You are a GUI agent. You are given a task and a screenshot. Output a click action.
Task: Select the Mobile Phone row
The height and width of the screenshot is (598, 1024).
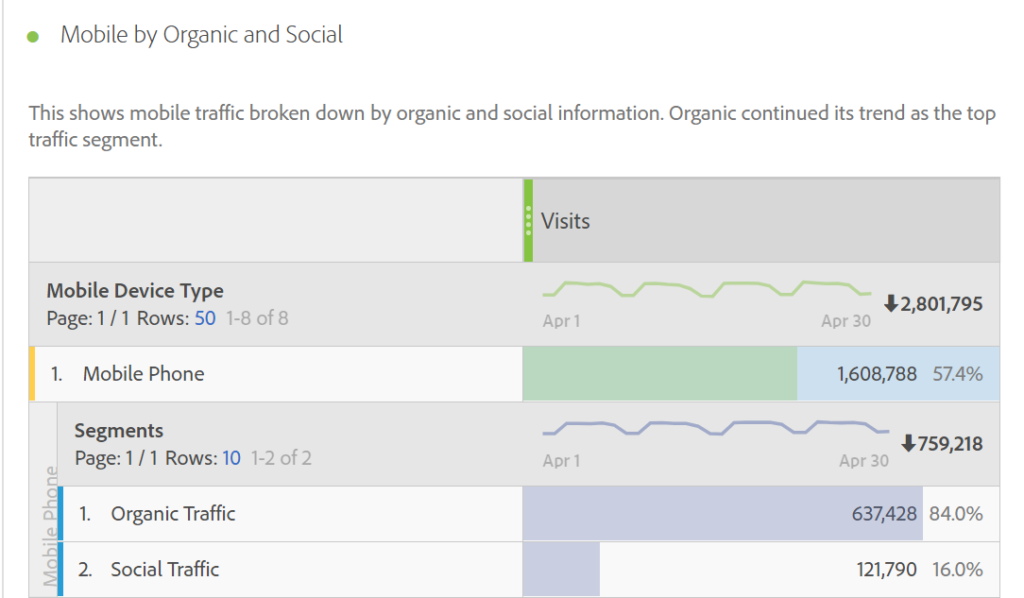click(143, 374)
